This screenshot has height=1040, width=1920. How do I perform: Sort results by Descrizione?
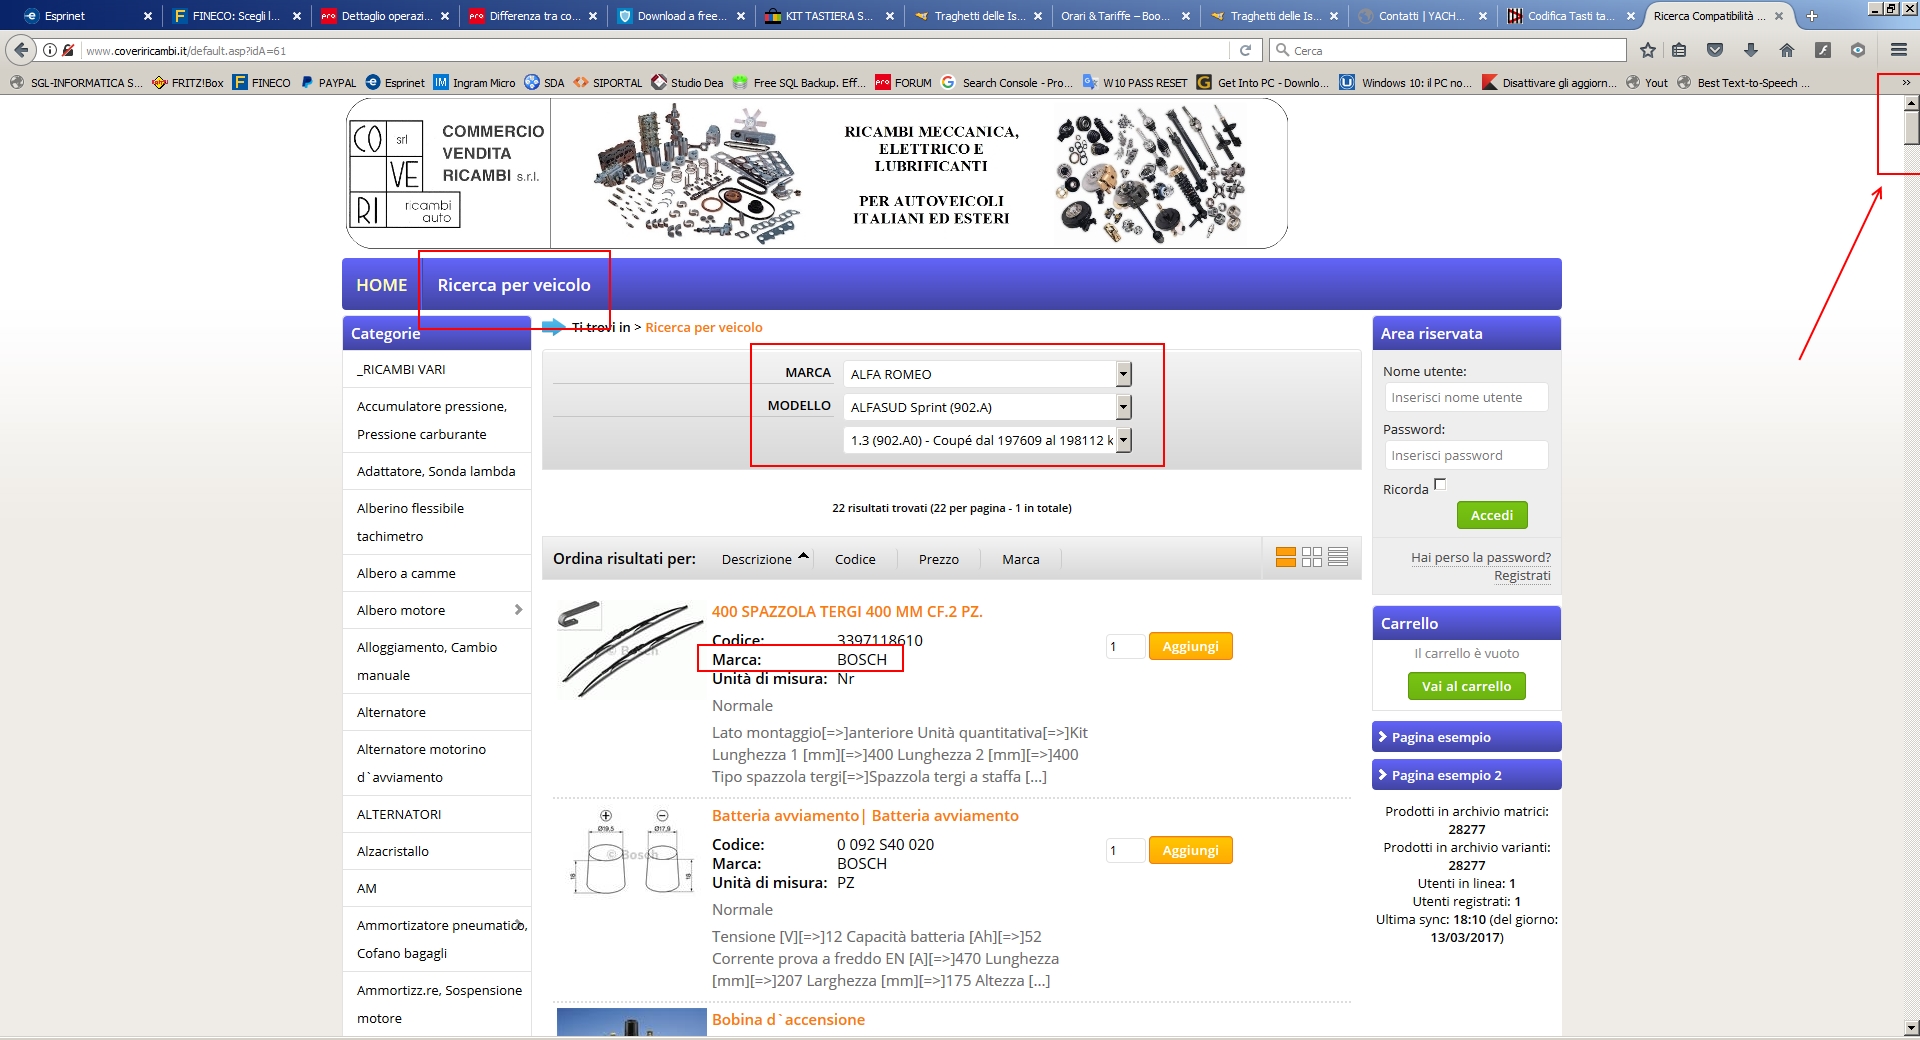pos(757,559)
